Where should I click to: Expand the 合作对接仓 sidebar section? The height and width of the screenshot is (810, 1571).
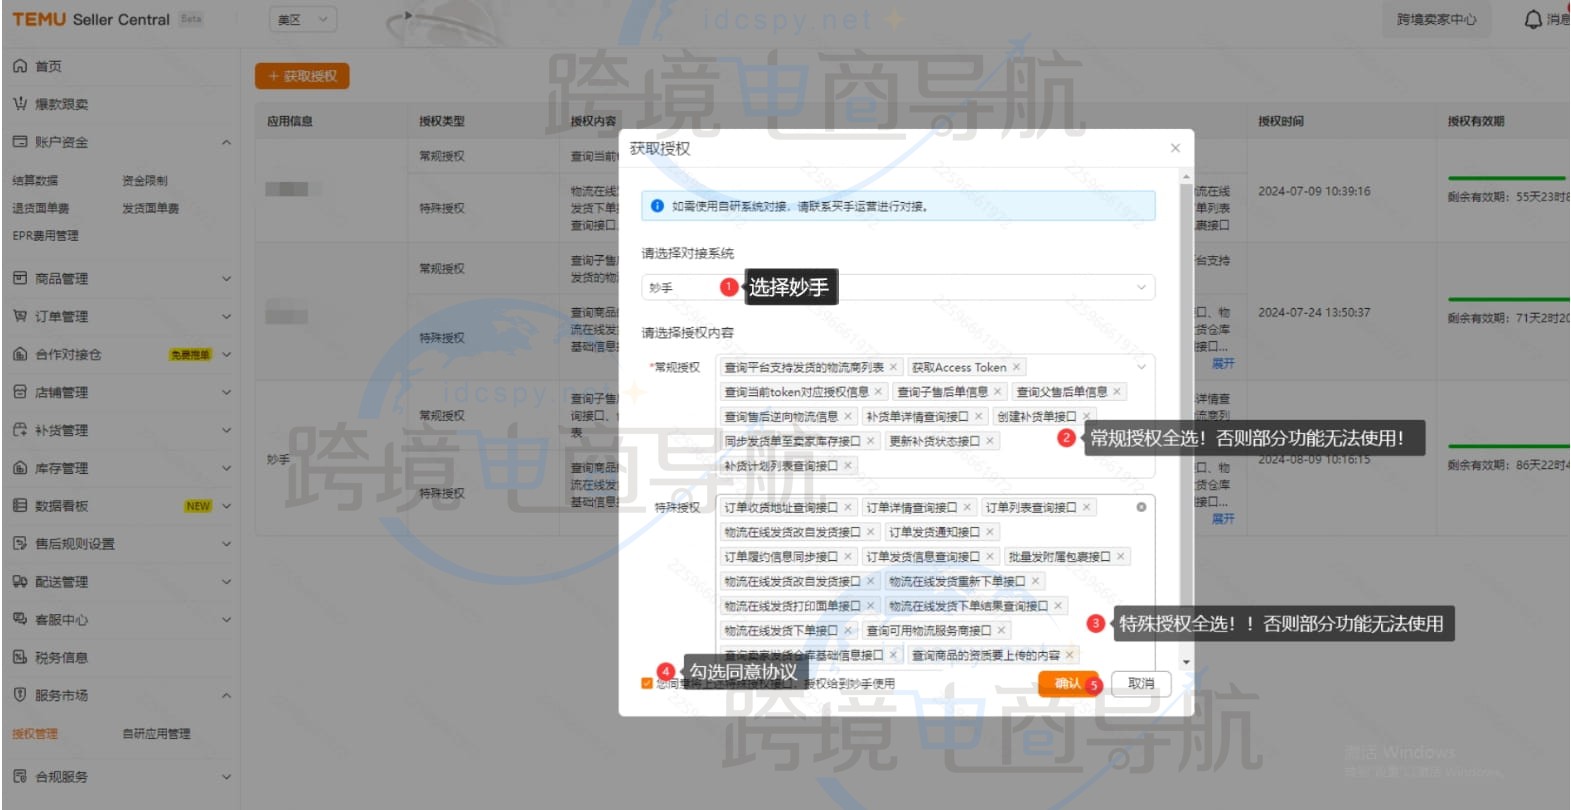pyautogui.click(x=226, y=354)
